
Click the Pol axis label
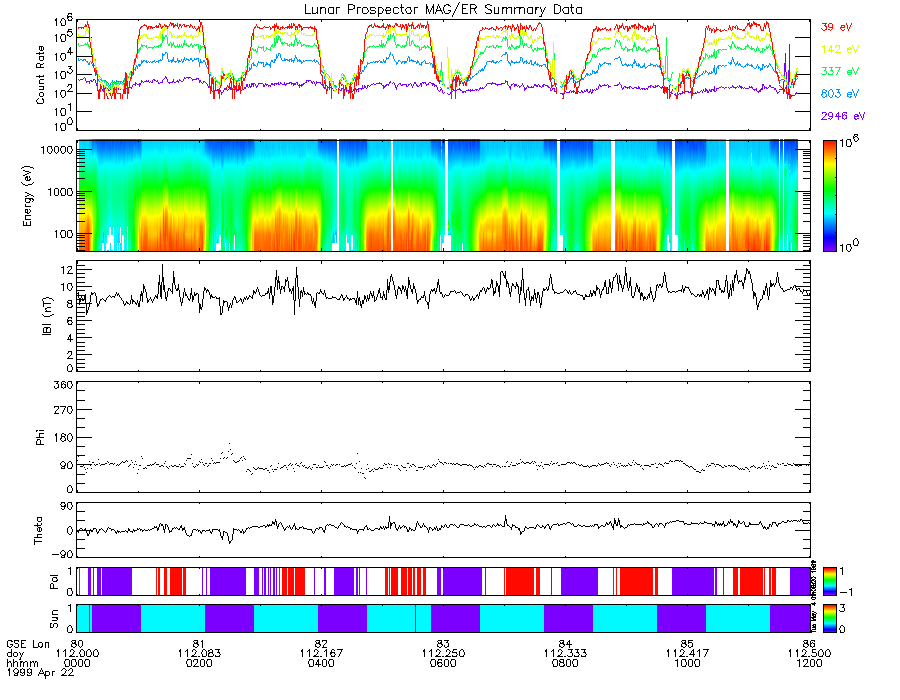coord(54,582)
